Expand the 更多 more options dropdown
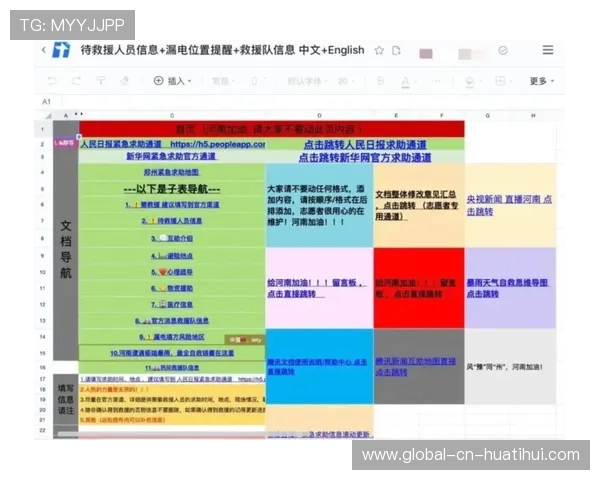 point(541,81)
